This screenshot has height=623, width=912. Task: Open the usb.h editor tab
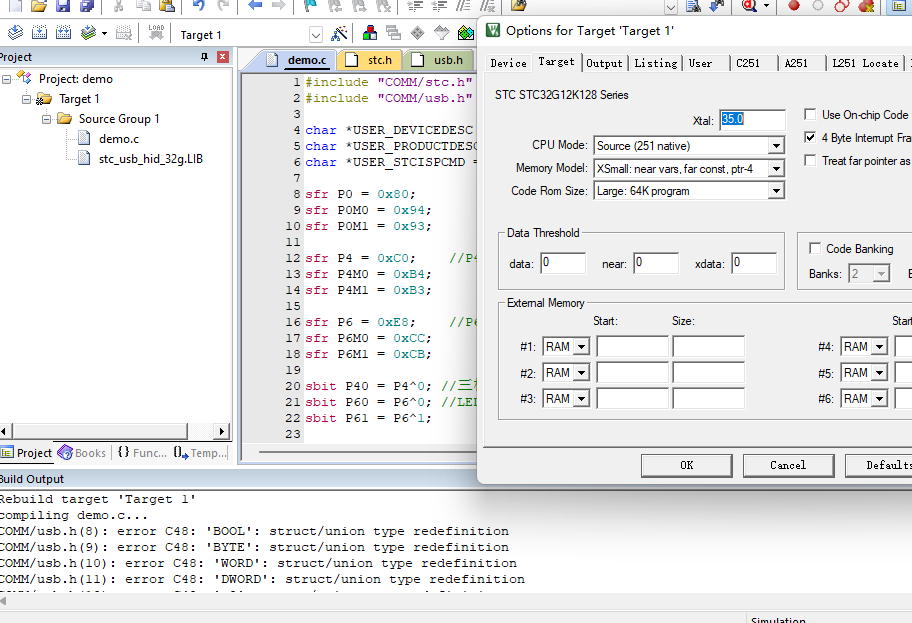(439, 60)
